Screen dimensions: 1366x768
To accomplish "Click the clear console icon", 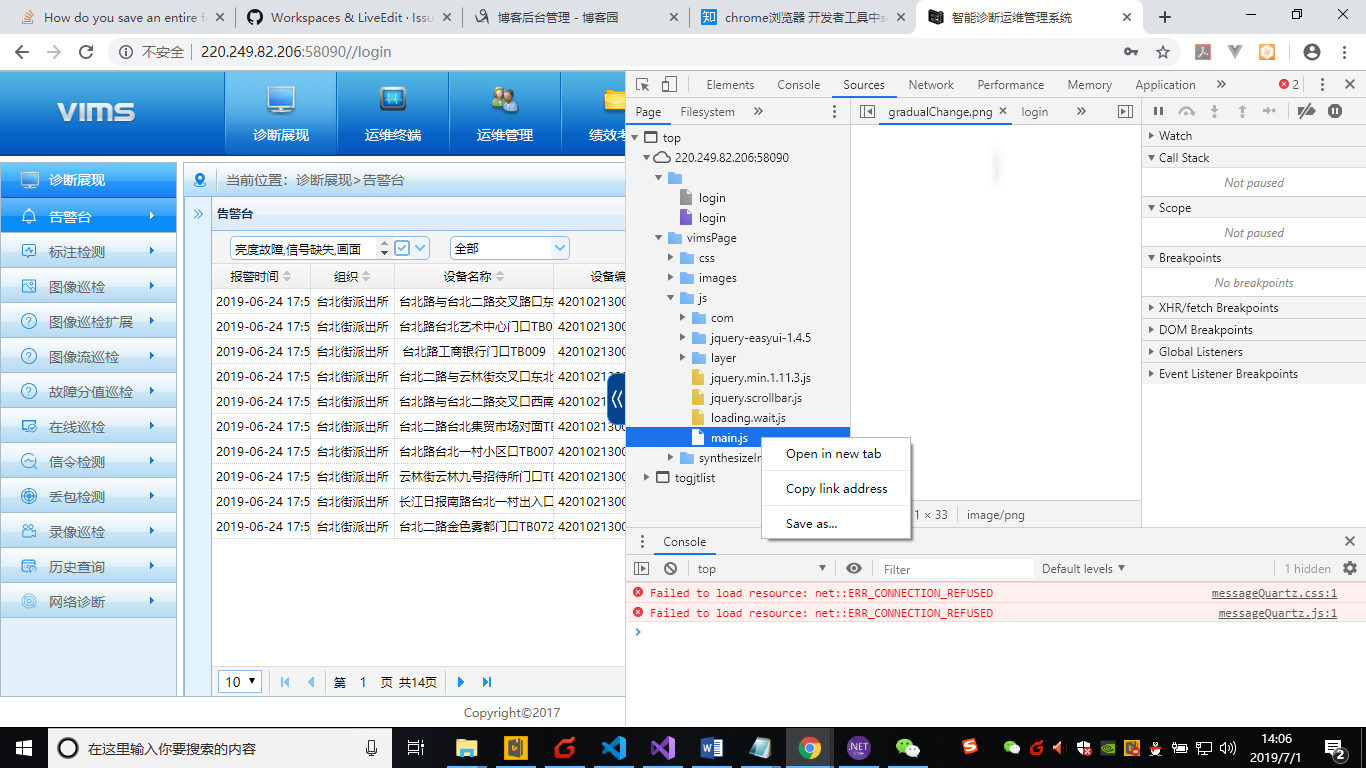I will click(x=670, y=568).
